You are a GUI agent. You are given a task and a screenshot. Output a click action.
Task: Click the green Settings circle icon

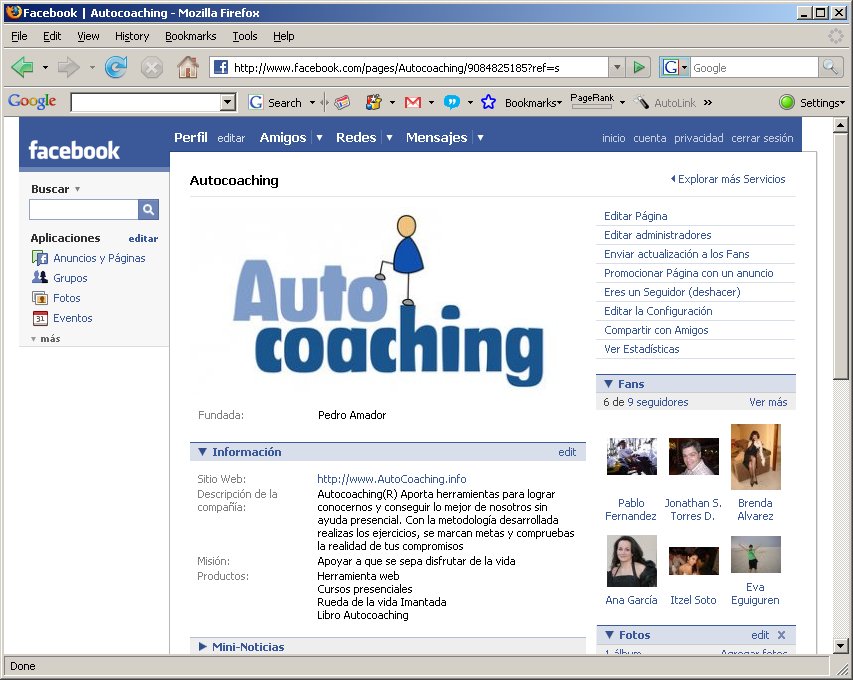[787, 102]
